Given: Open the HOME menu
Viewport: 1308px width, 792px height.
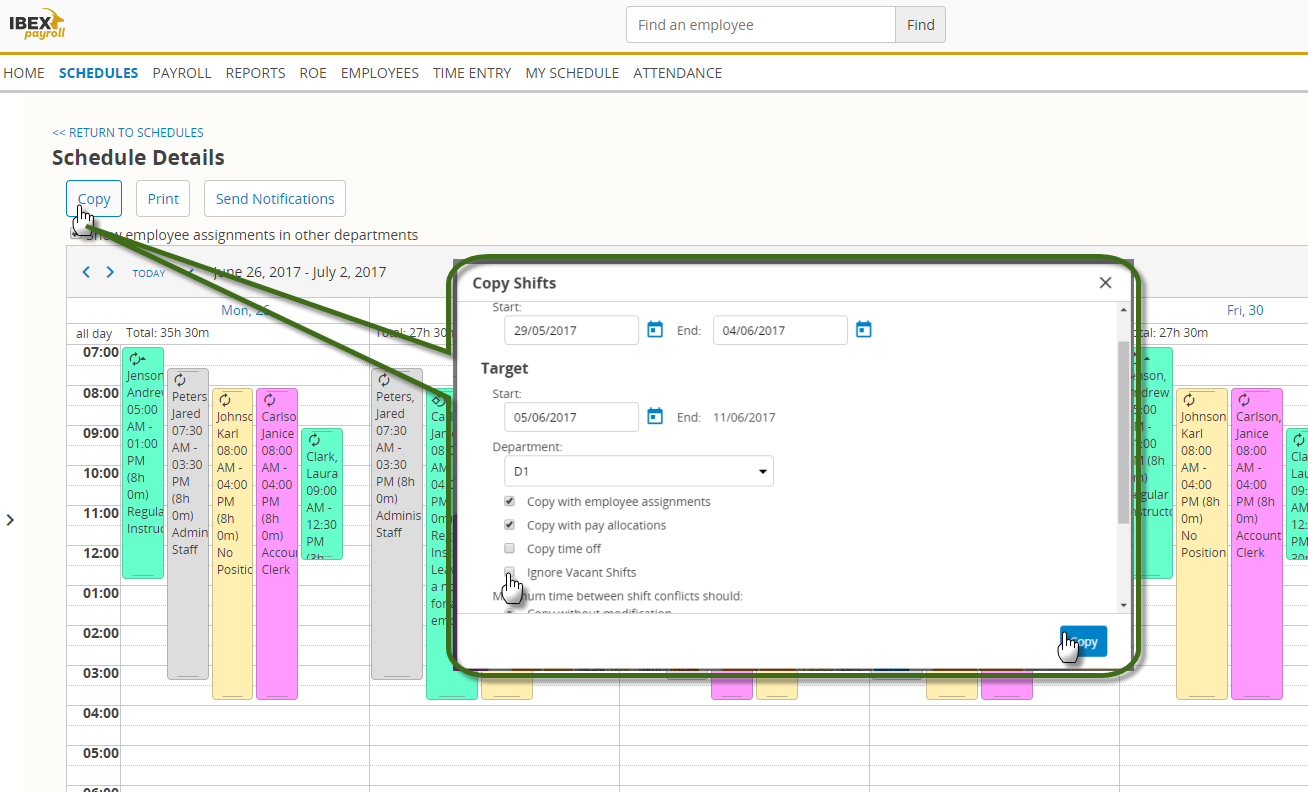Looking at the screenshot, I should tap(24, 73).
